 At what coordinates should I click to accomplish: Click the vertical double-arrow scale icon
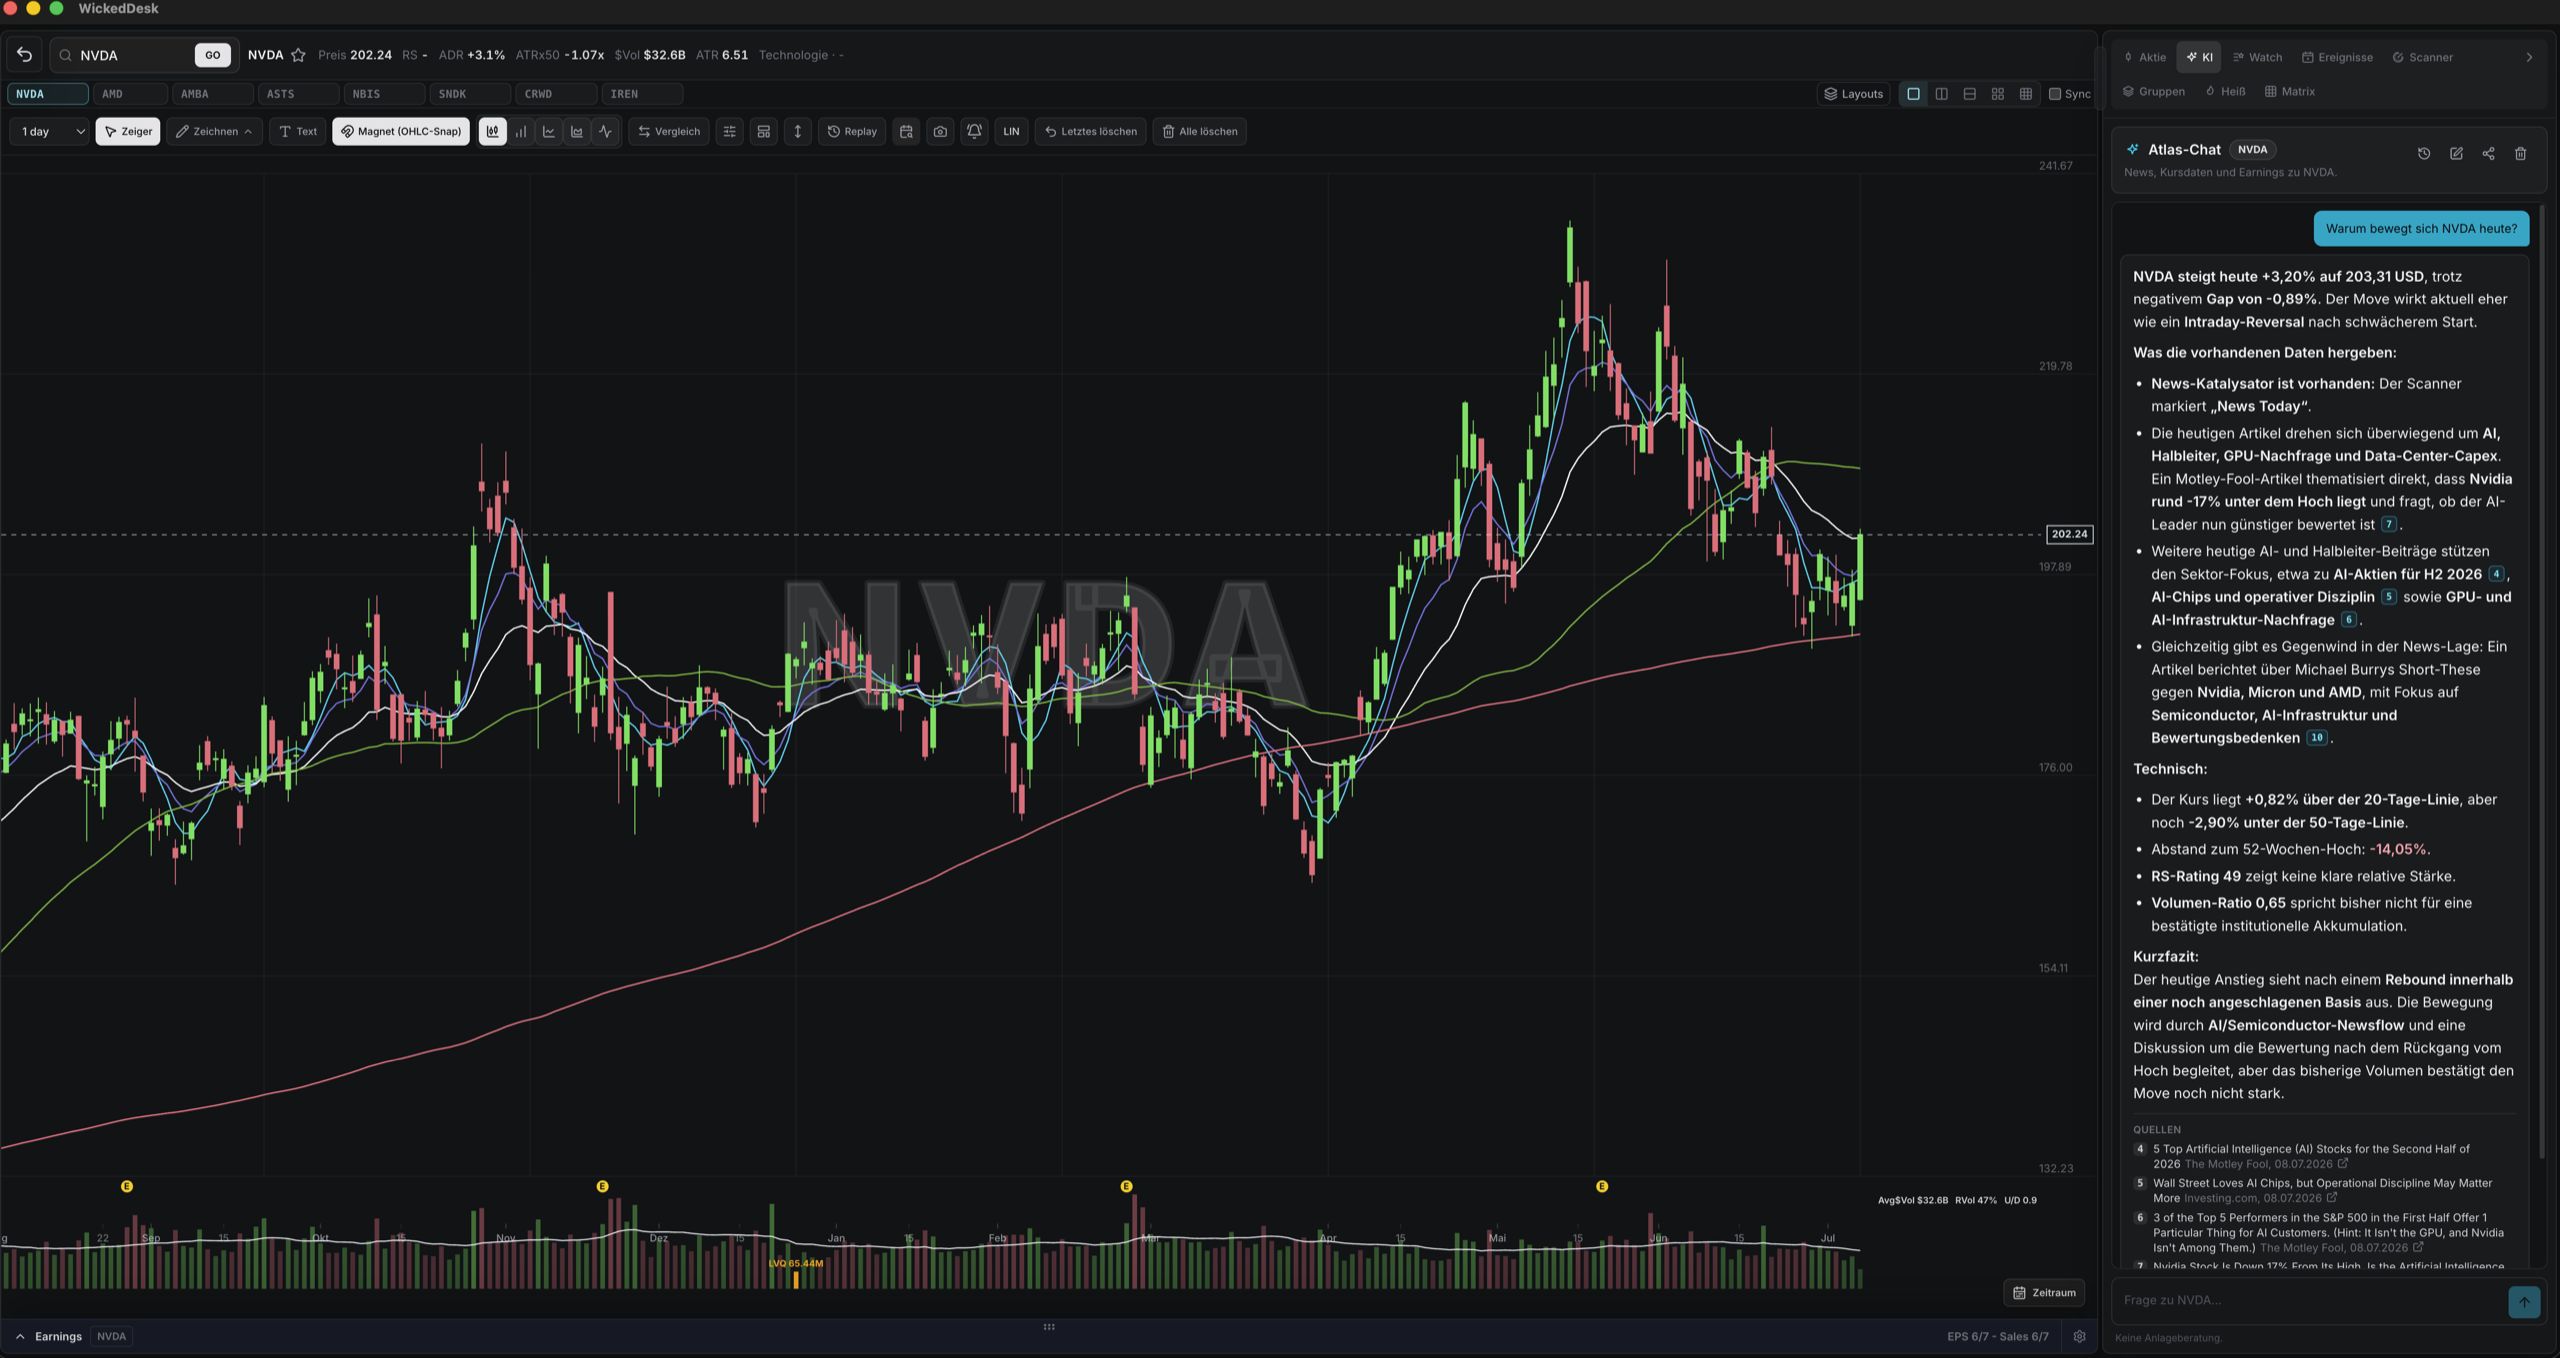click(x=797, y=131)
